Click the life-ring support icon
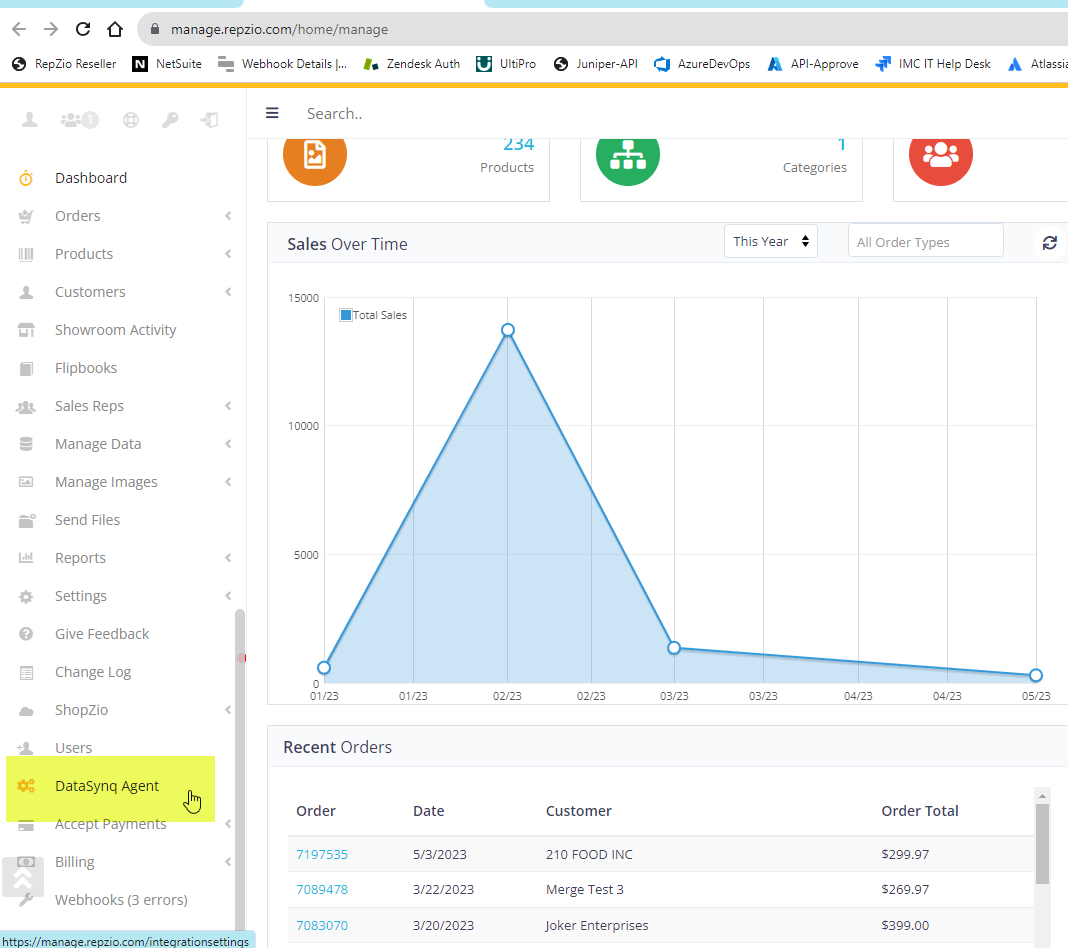The height and width of the screenshot is (948, 1068). tap(131, 120)
